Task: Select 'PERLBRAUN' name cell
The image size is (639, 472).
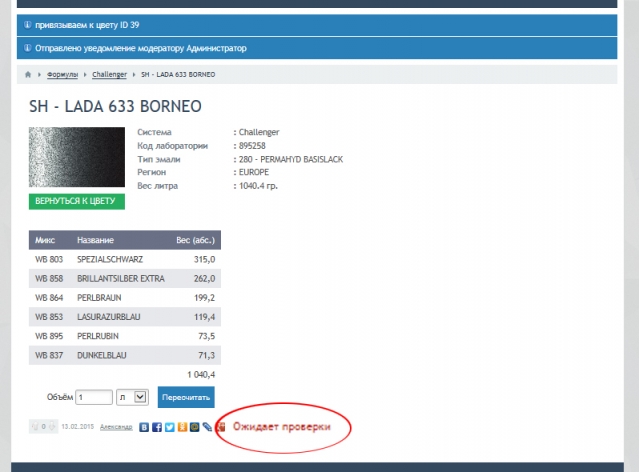Action: [99, 298]
